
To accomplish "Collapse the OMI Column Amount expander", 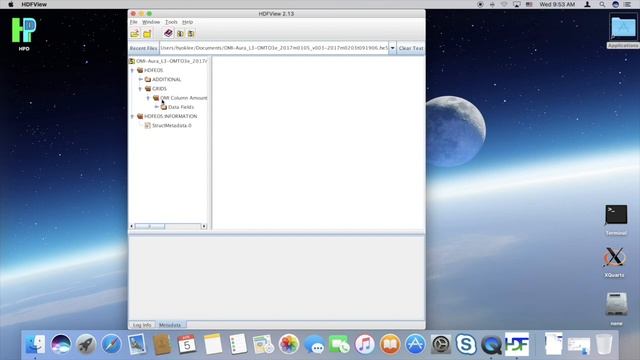I will [x=148, y=98].
